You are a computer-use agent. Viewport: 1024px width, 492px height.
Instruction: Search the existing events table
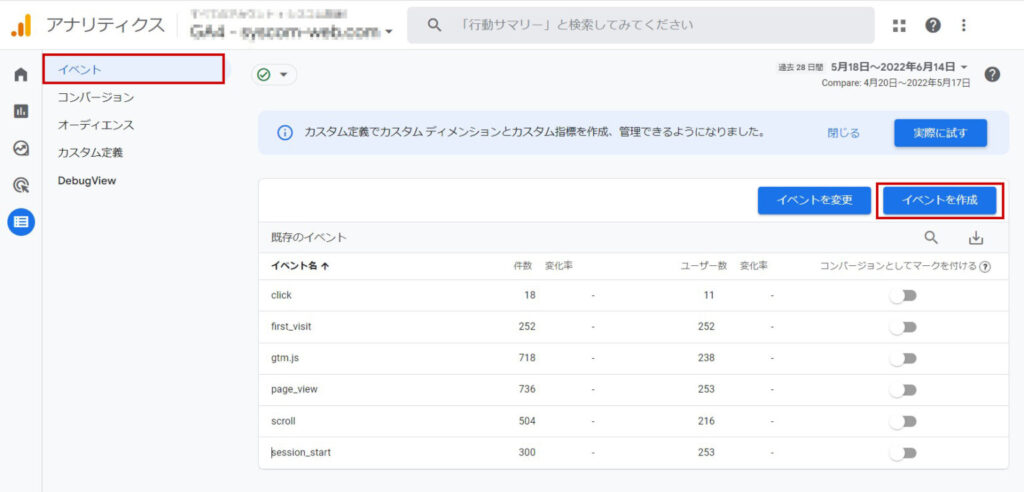(931, 238)
